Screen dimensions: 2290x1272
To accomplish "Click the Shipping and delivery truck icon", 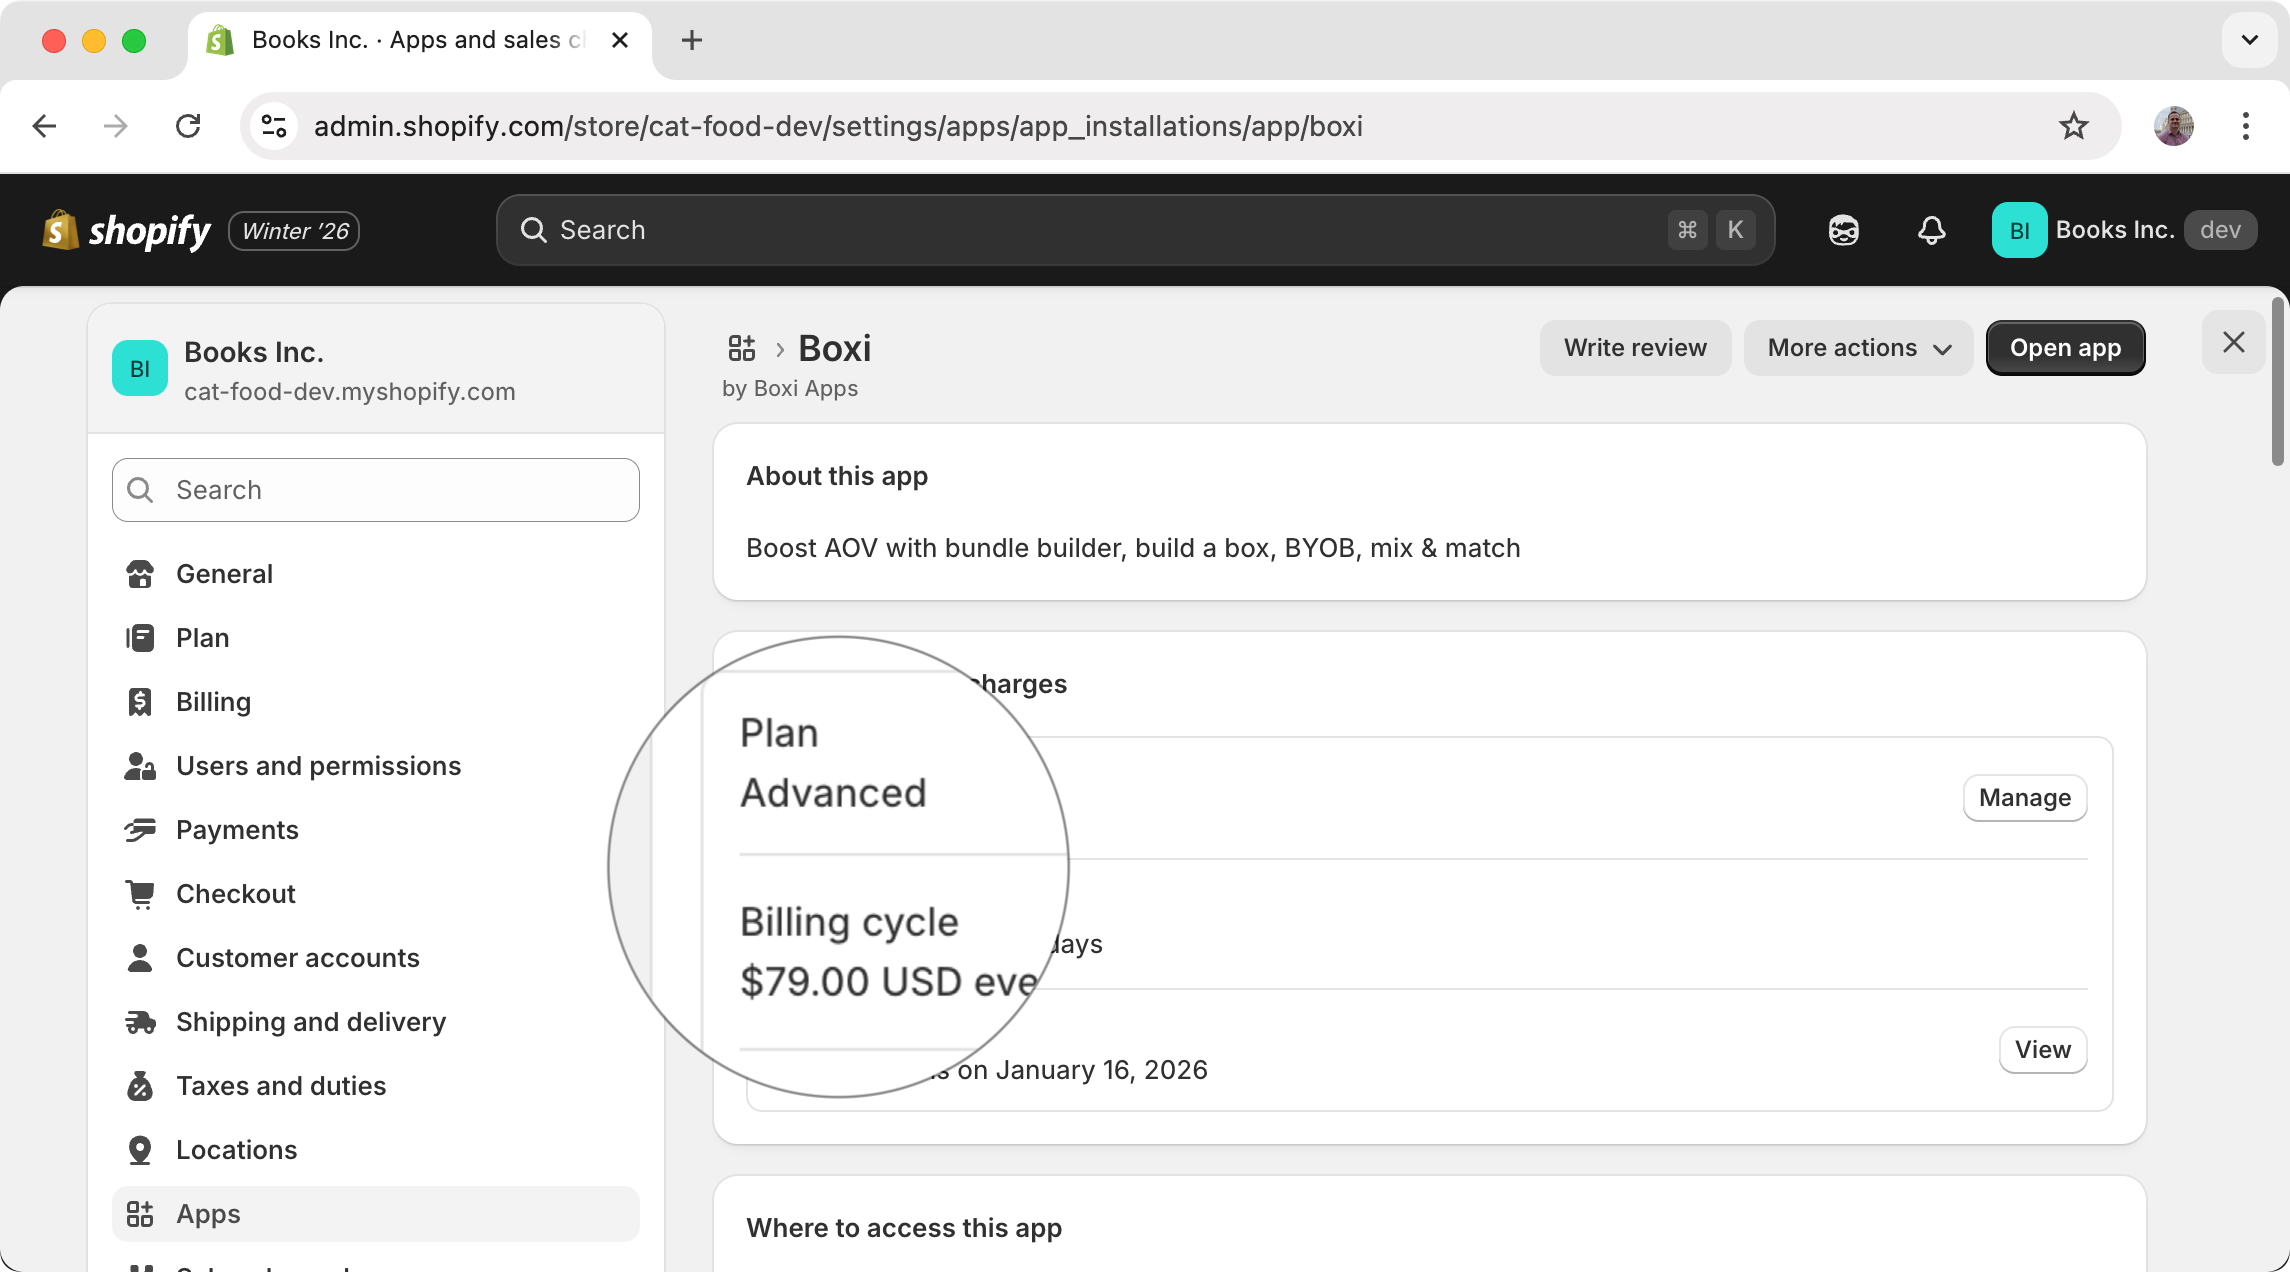I will (x=141, y=1021).
